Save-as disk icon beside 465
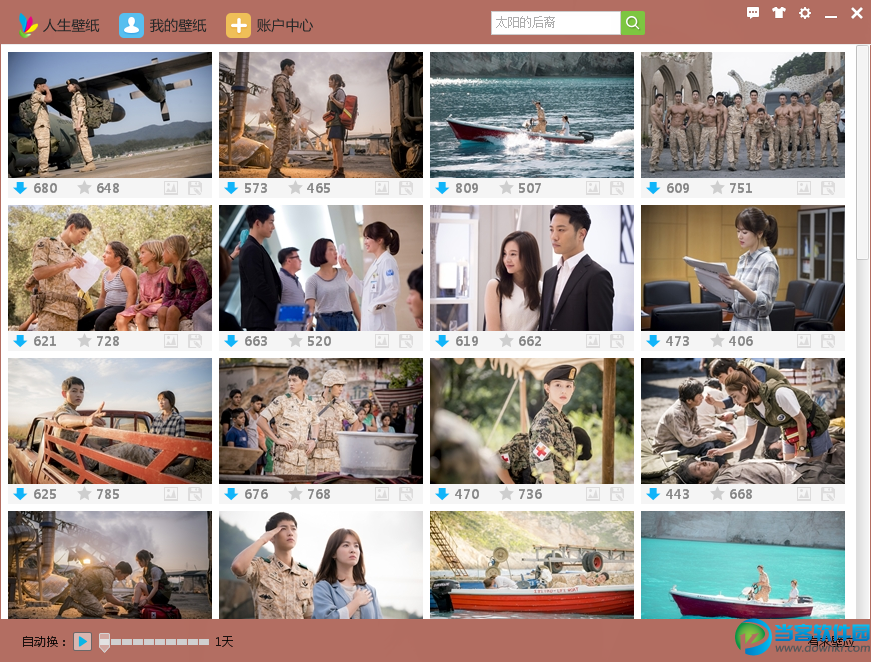The image size is (871, 662). click(406, 188)
